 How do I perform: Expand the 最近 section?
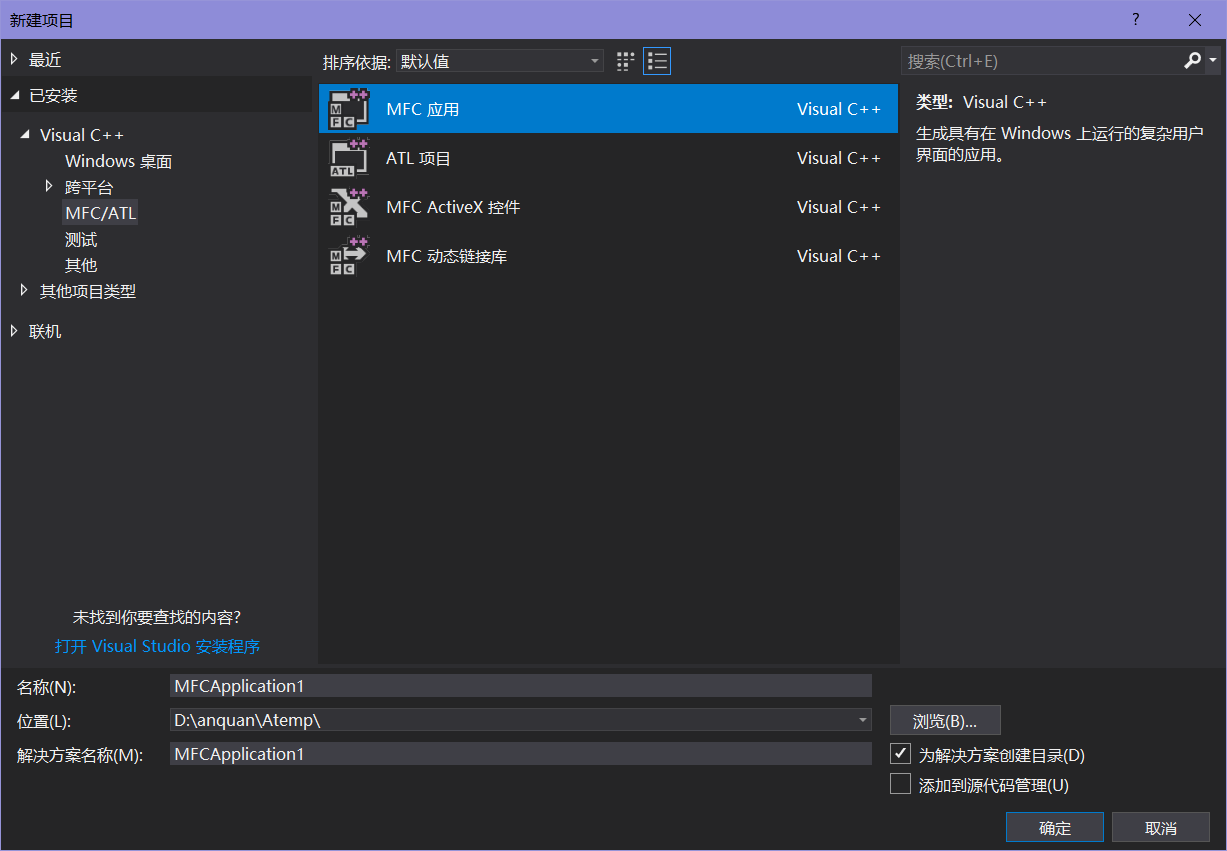point(14,59)
